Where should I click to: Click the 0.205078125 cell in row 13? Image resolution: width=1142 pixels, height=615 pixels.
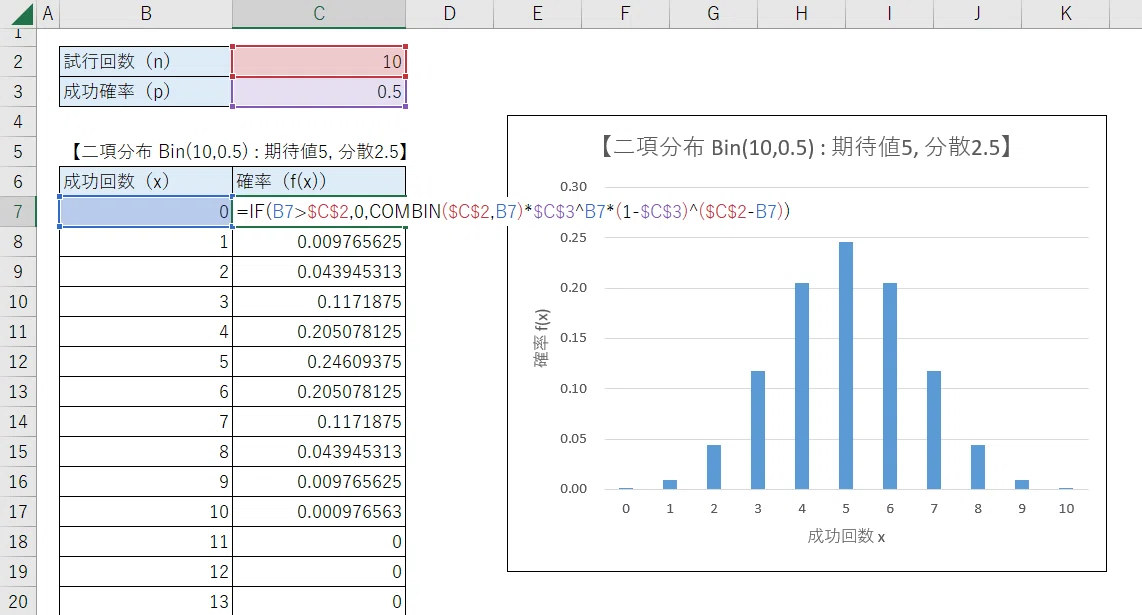click(x=319, y=392)
